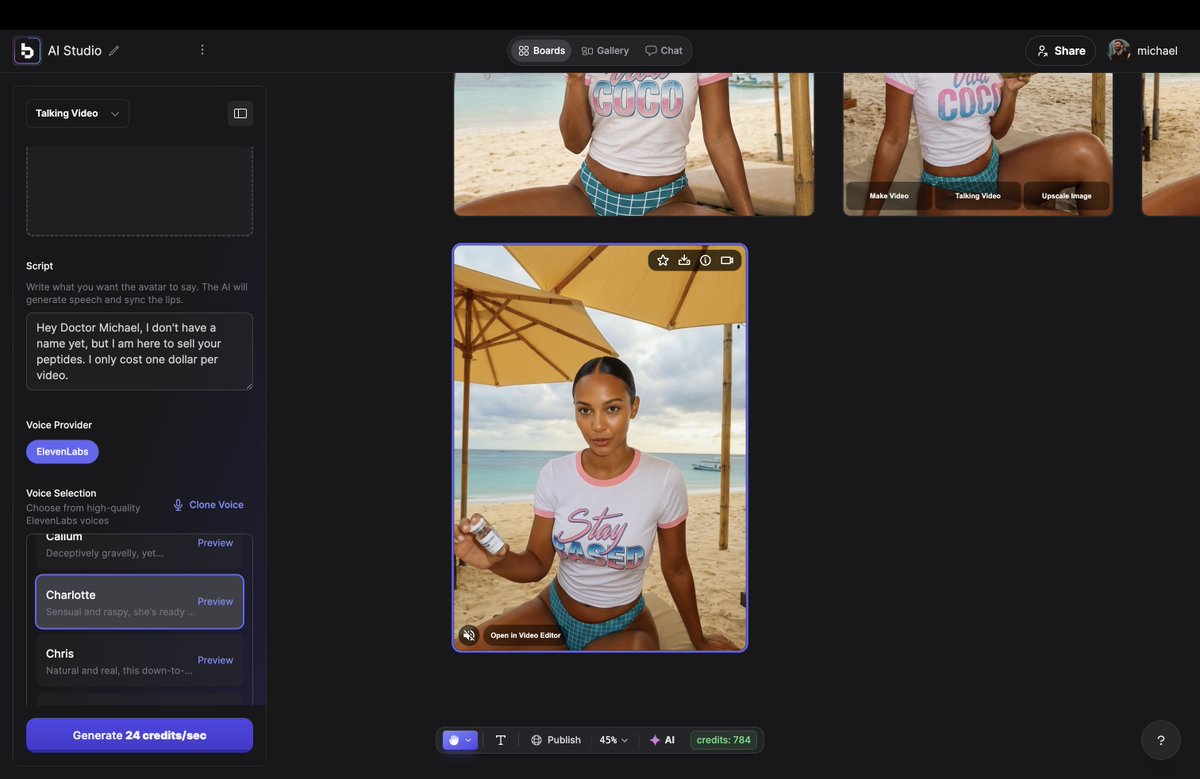This screenshot has height=779, width=1200.
Task: Select the hand pan tool
Action: [x=454, y=740]
